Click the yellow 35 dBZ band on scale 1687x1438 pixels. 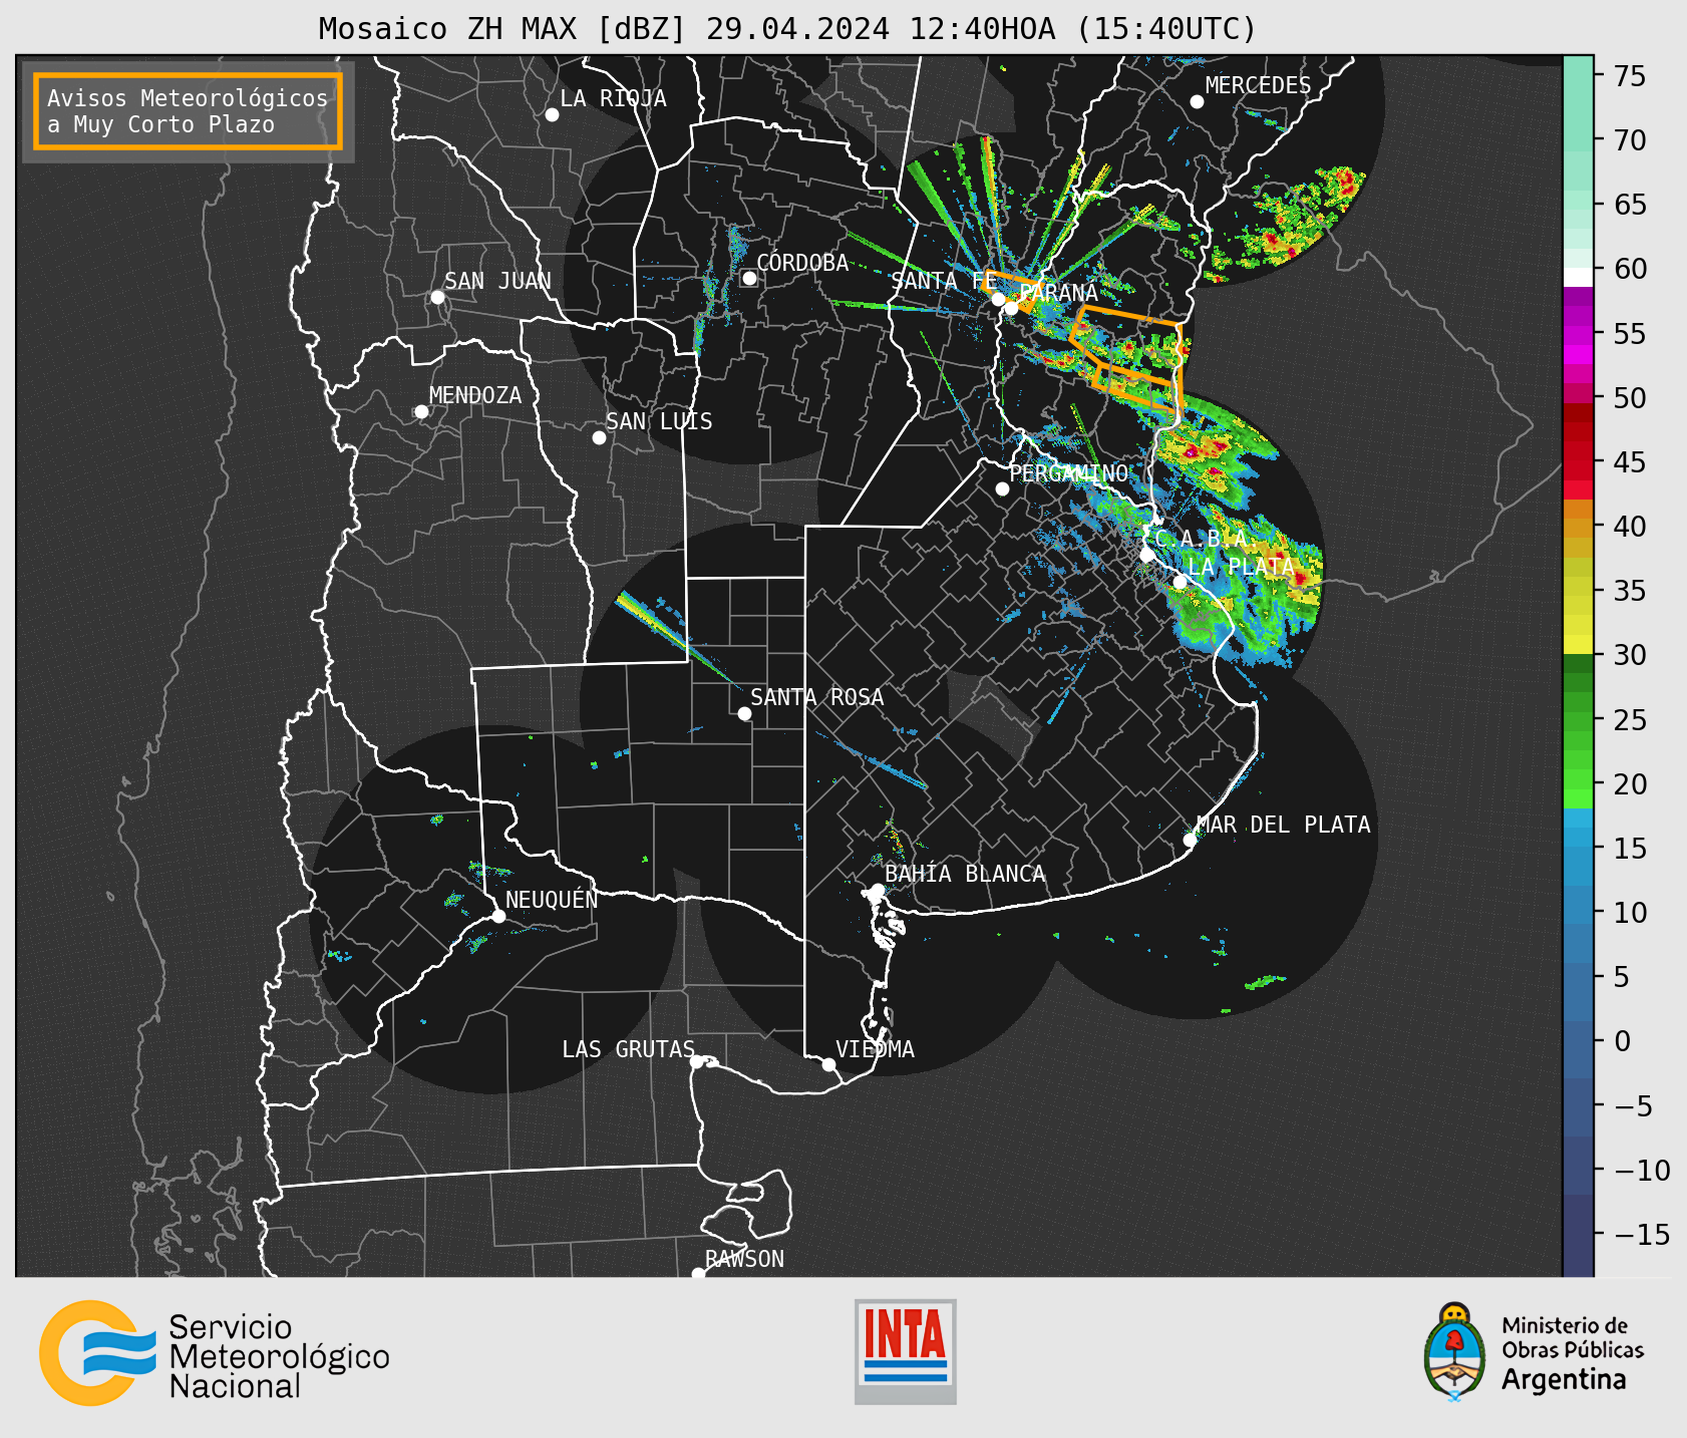click(1578, 590)
